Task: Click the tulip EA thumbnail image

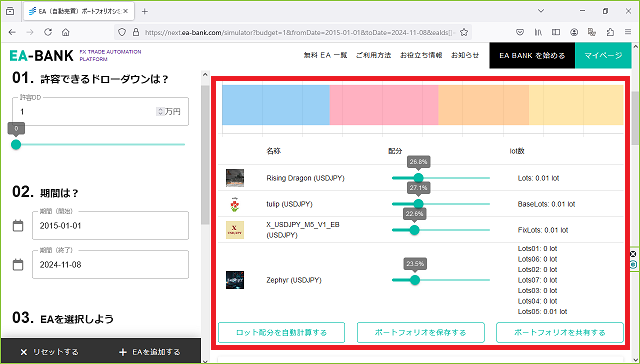Action: pyautogui.click(x=235, y=204)
